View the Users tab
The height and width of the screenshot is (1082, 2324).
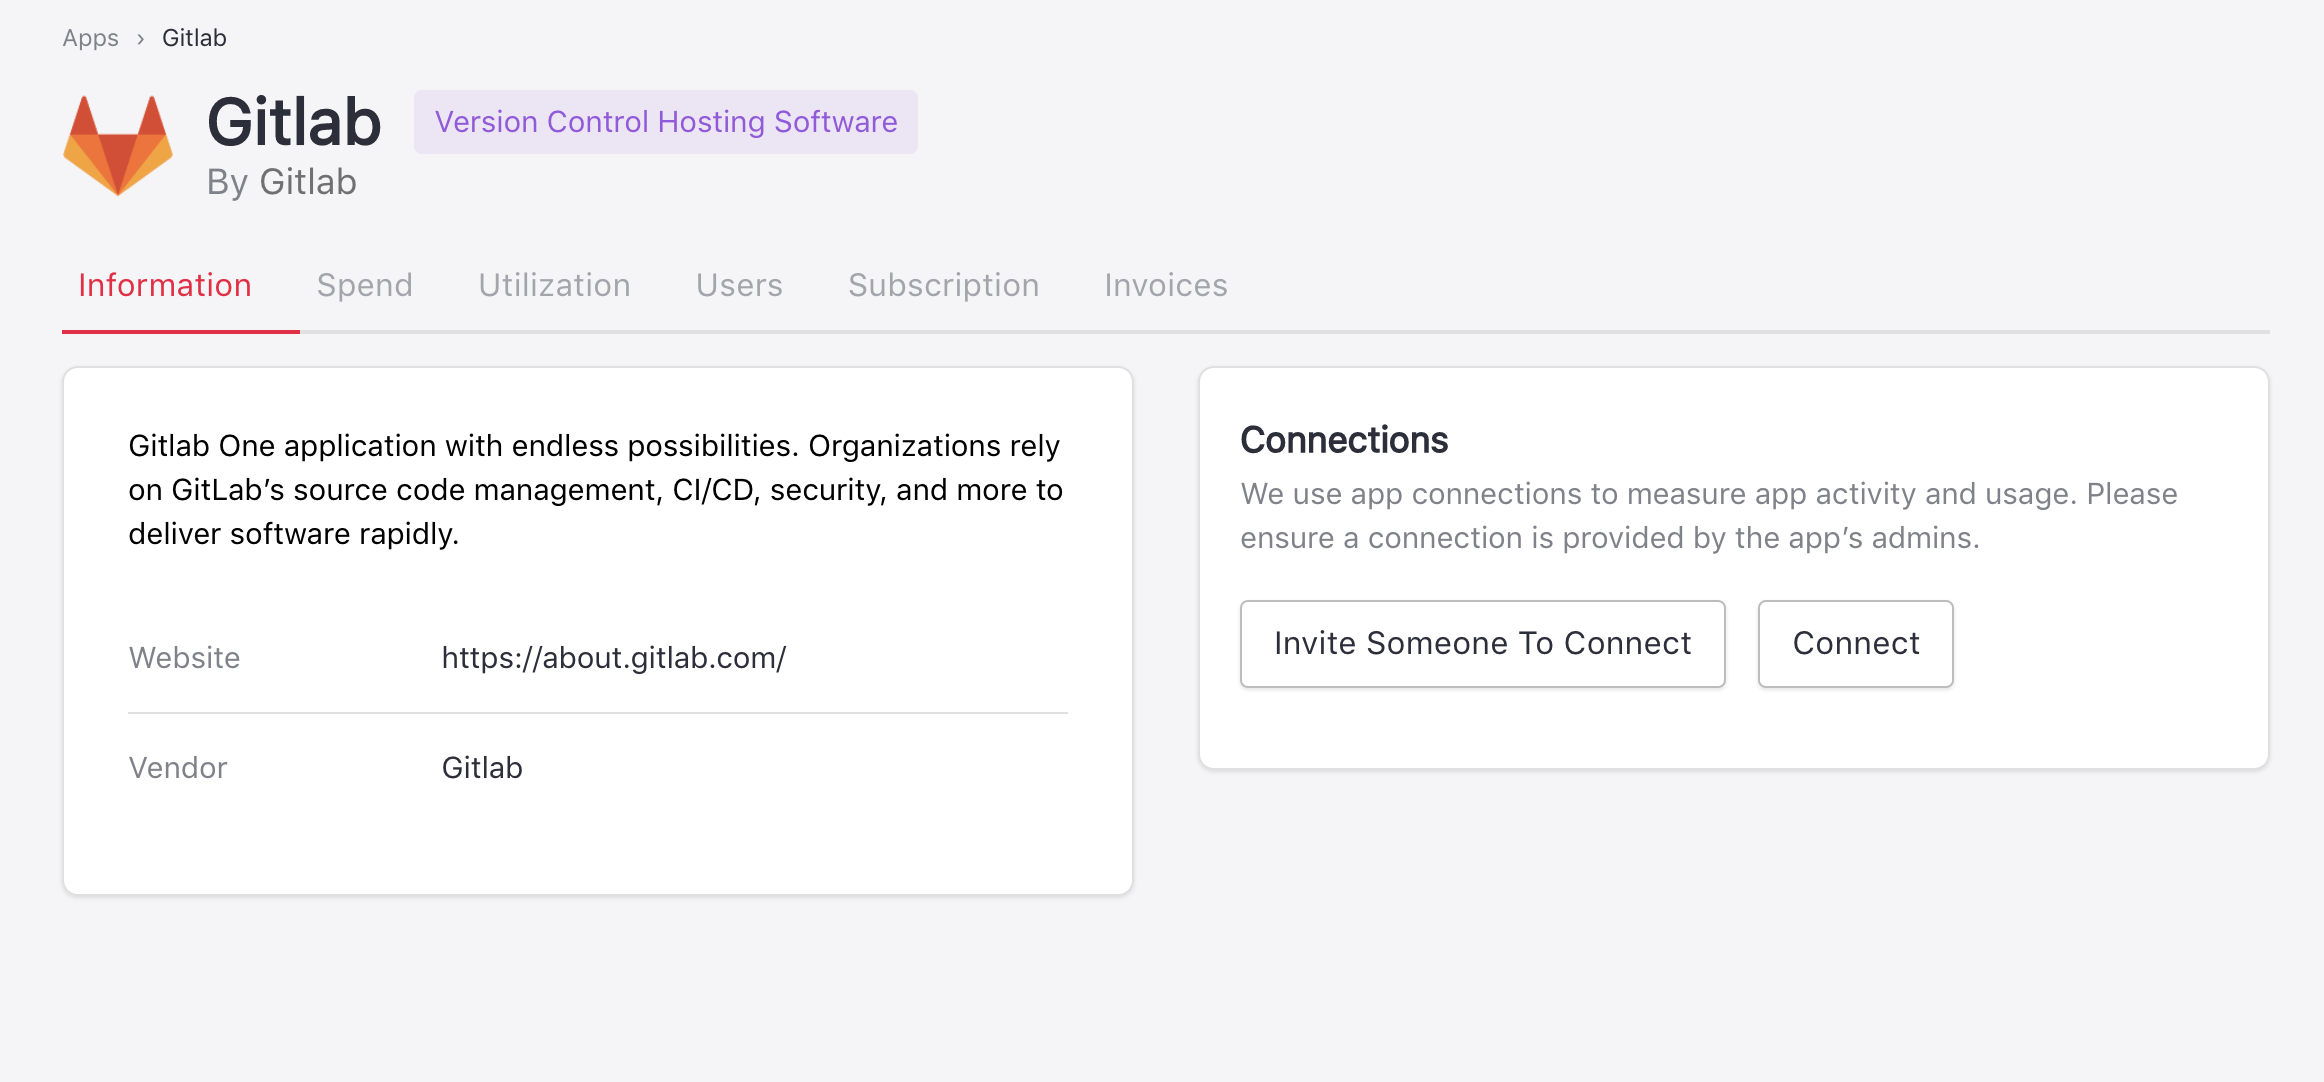(739, 286)
